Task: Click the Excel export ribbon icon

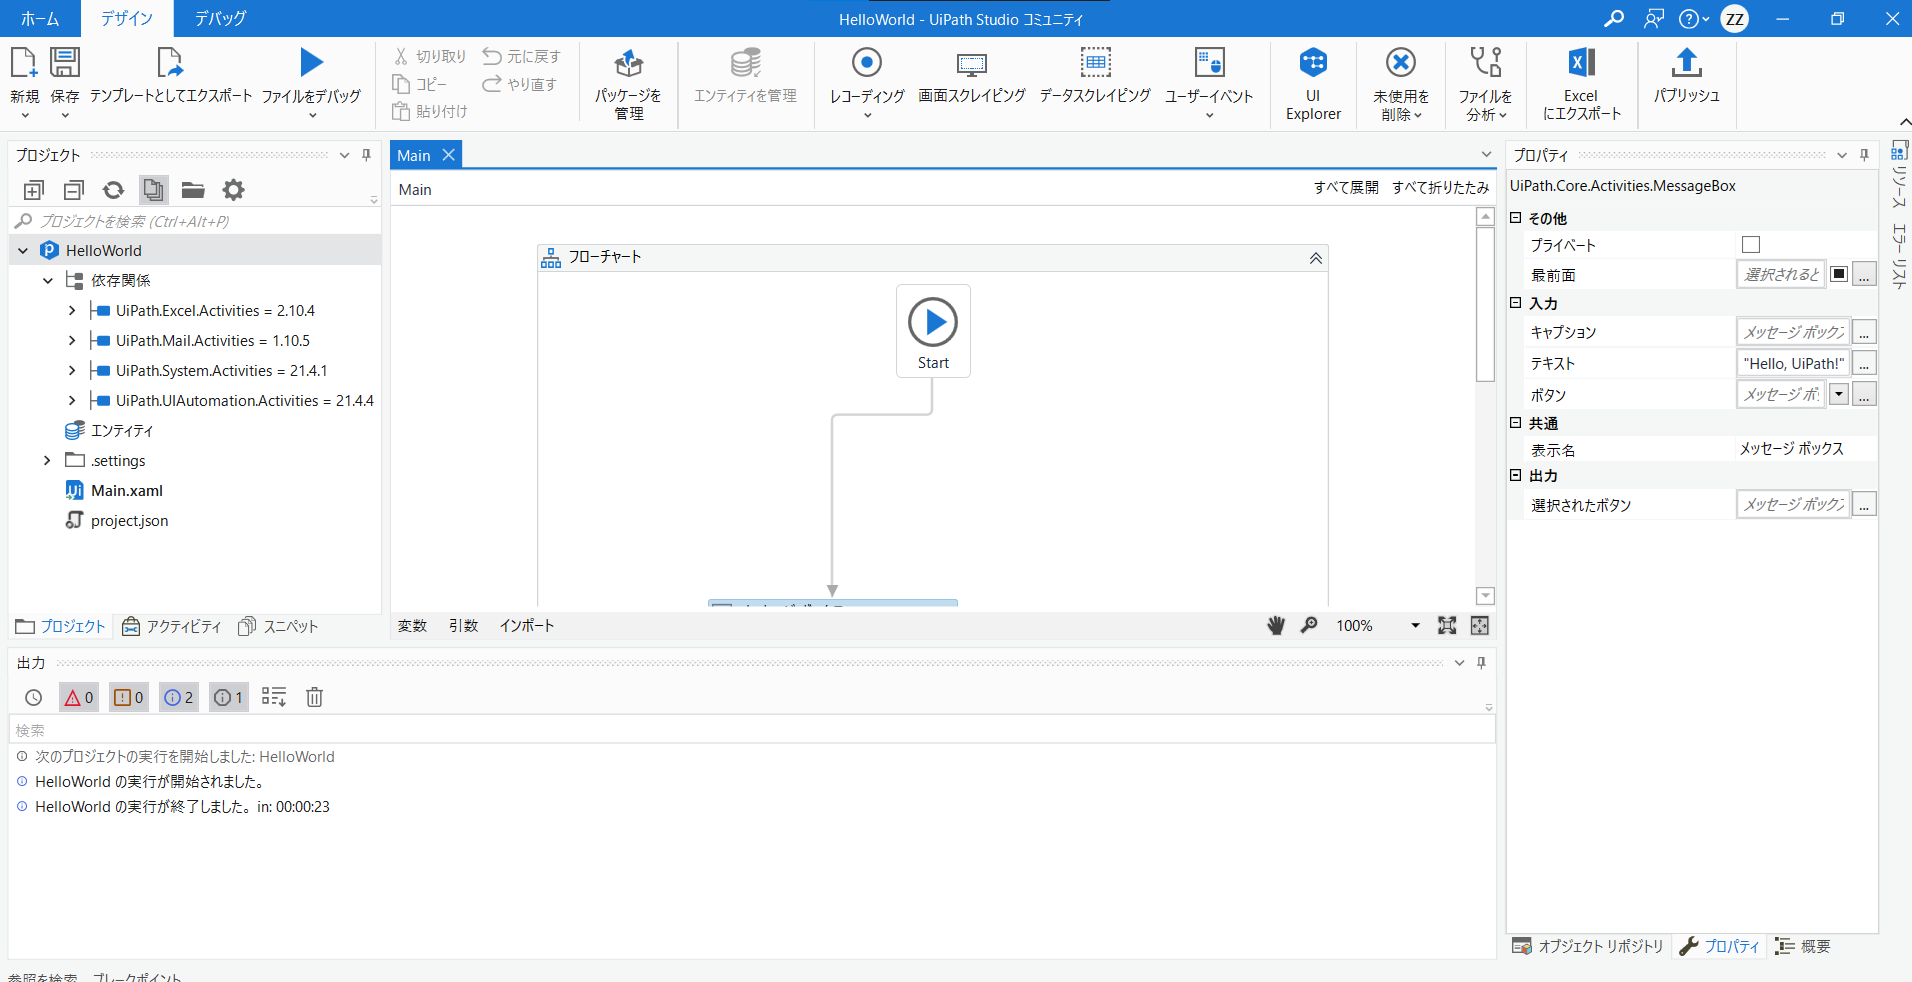Action: (1580, 84)
